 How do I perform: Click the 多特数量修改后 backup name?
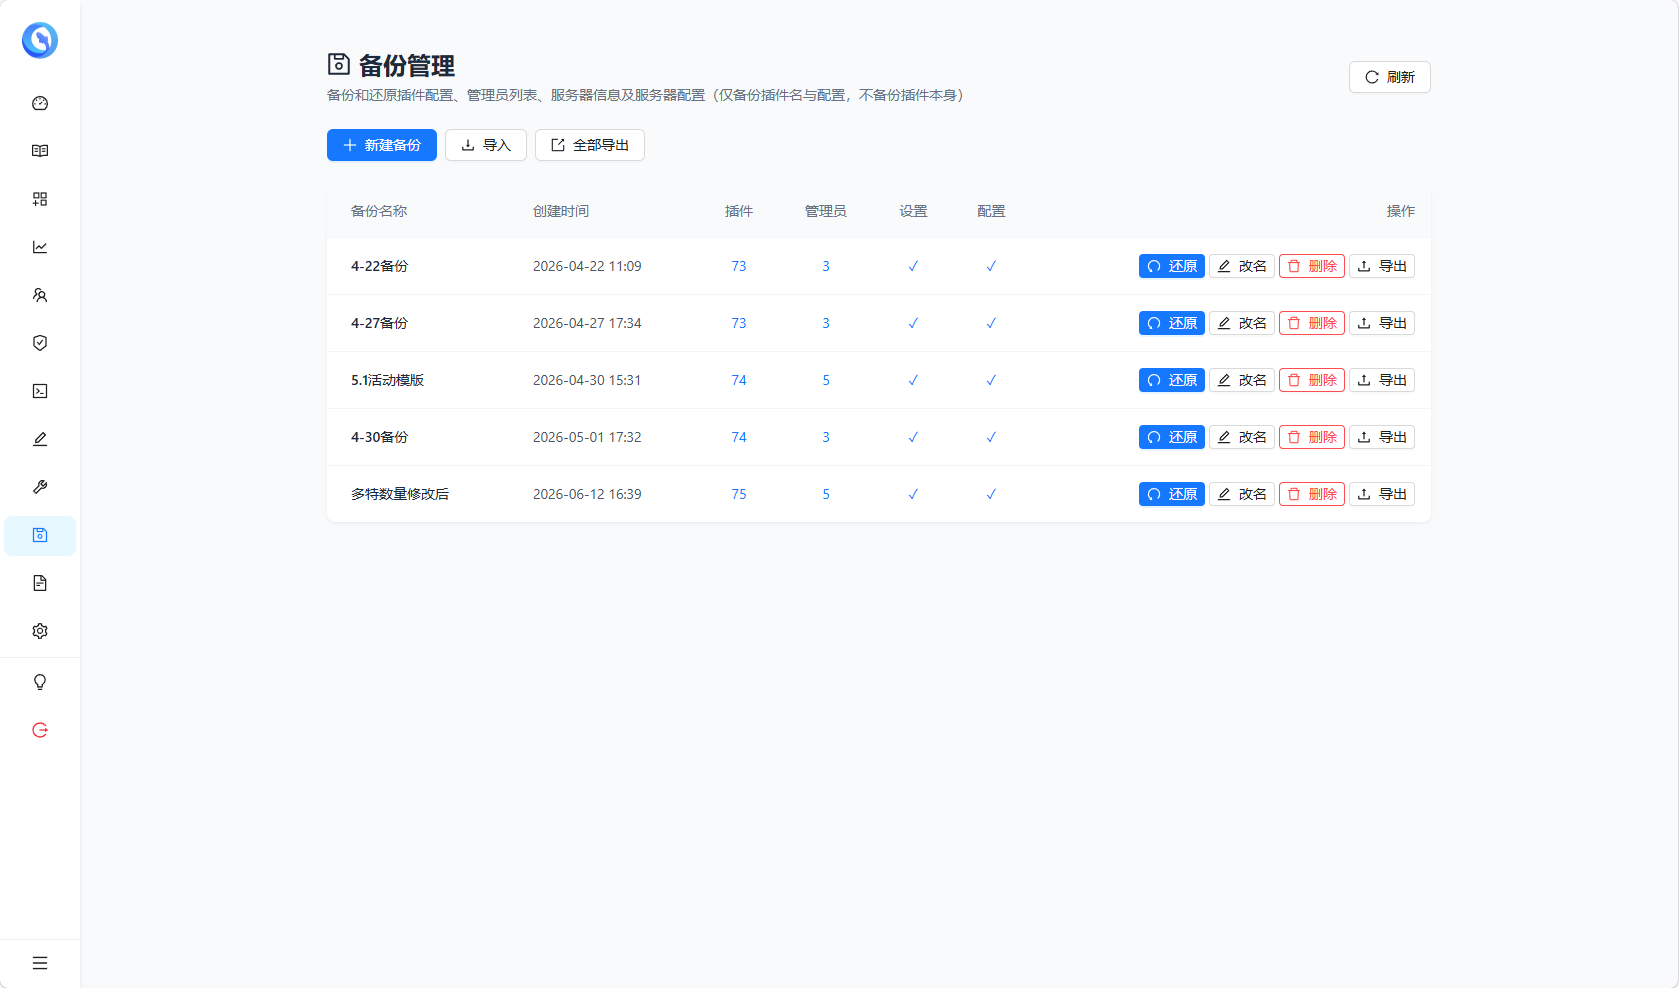[x=400, y=494]
